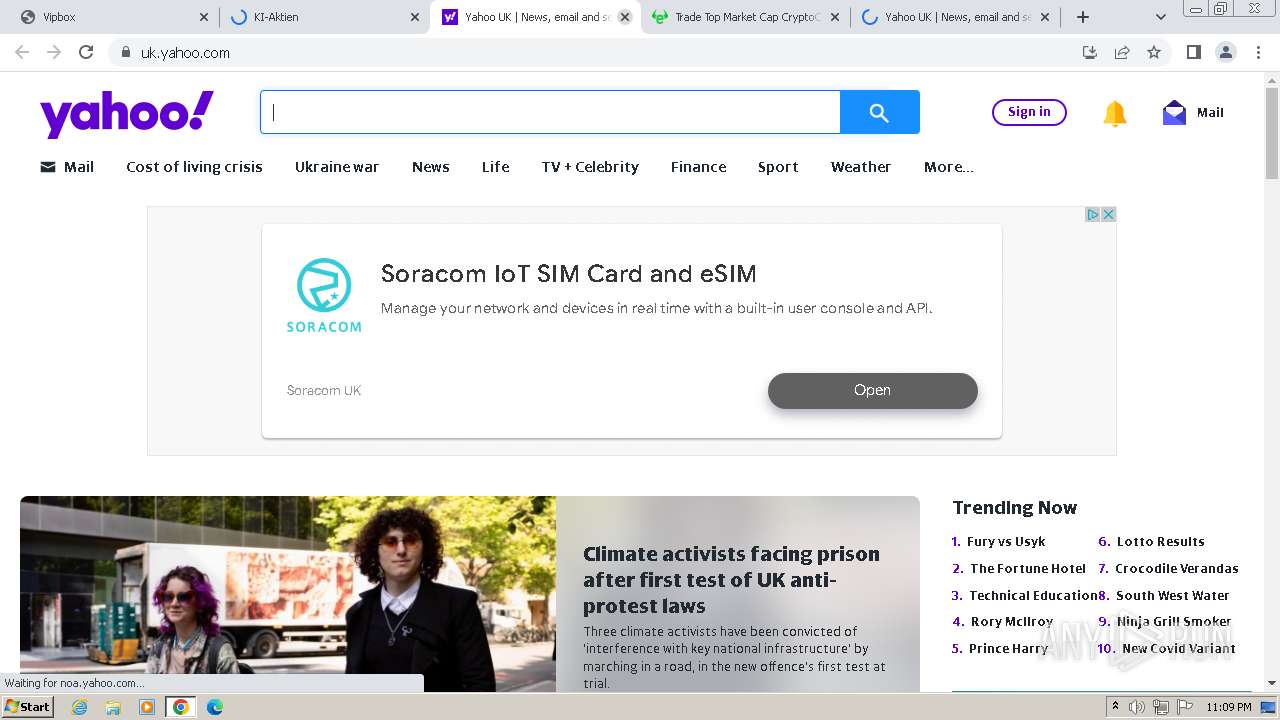This screenshot has width=1280, height=720.
Task: Expand the More... navigation menu
Action: 949,167
